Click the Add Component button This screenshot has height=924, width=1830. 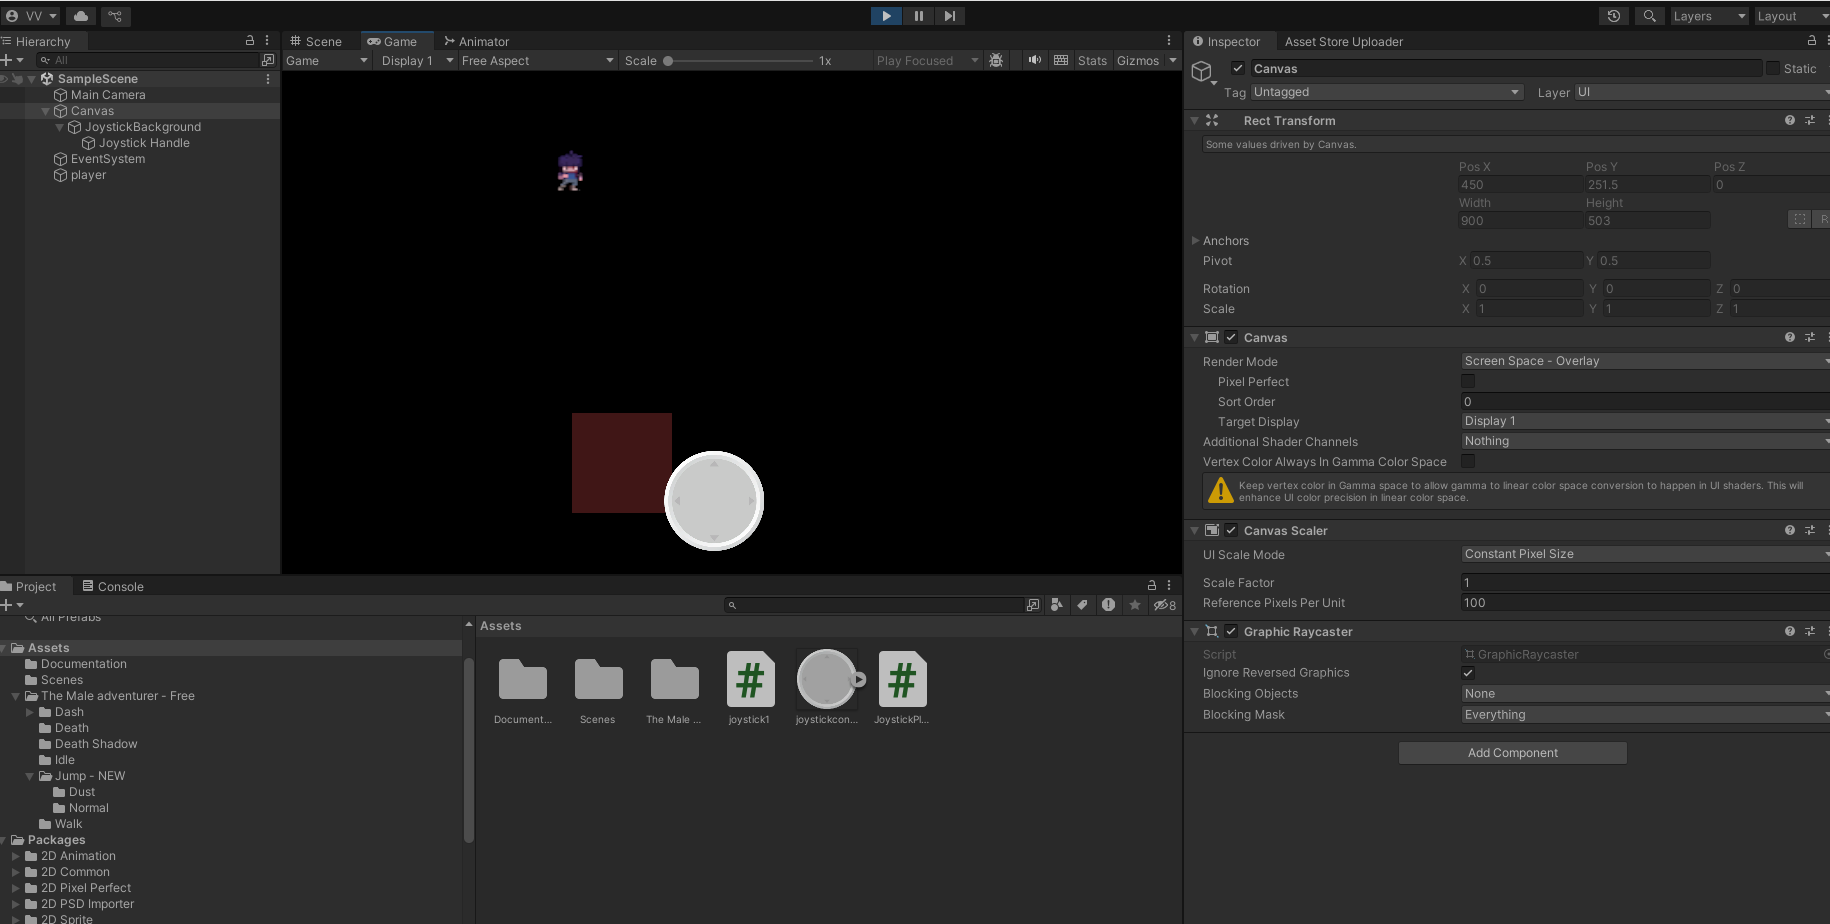click(1512, 753)
